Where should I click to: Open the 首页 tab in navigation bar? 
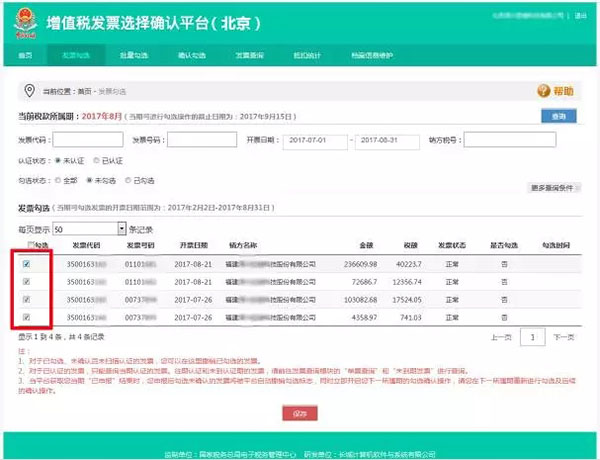pos(25,55)
